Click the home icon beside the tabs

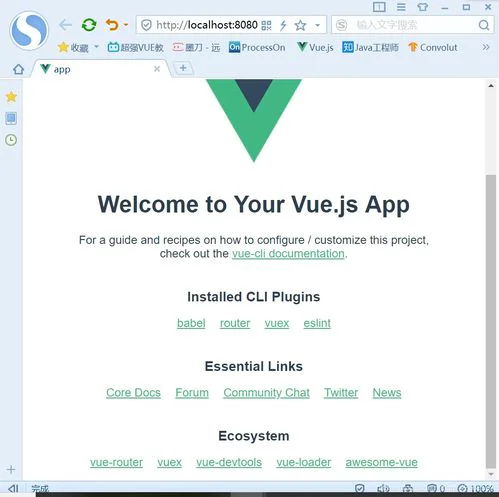click(18, 69)
